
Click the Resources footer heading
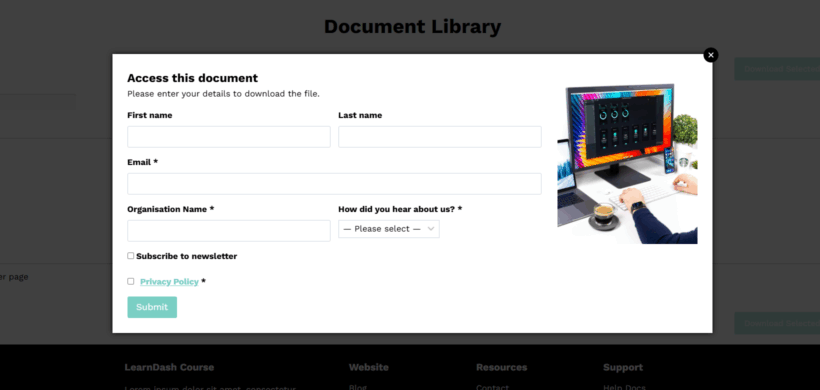(502, 367)
